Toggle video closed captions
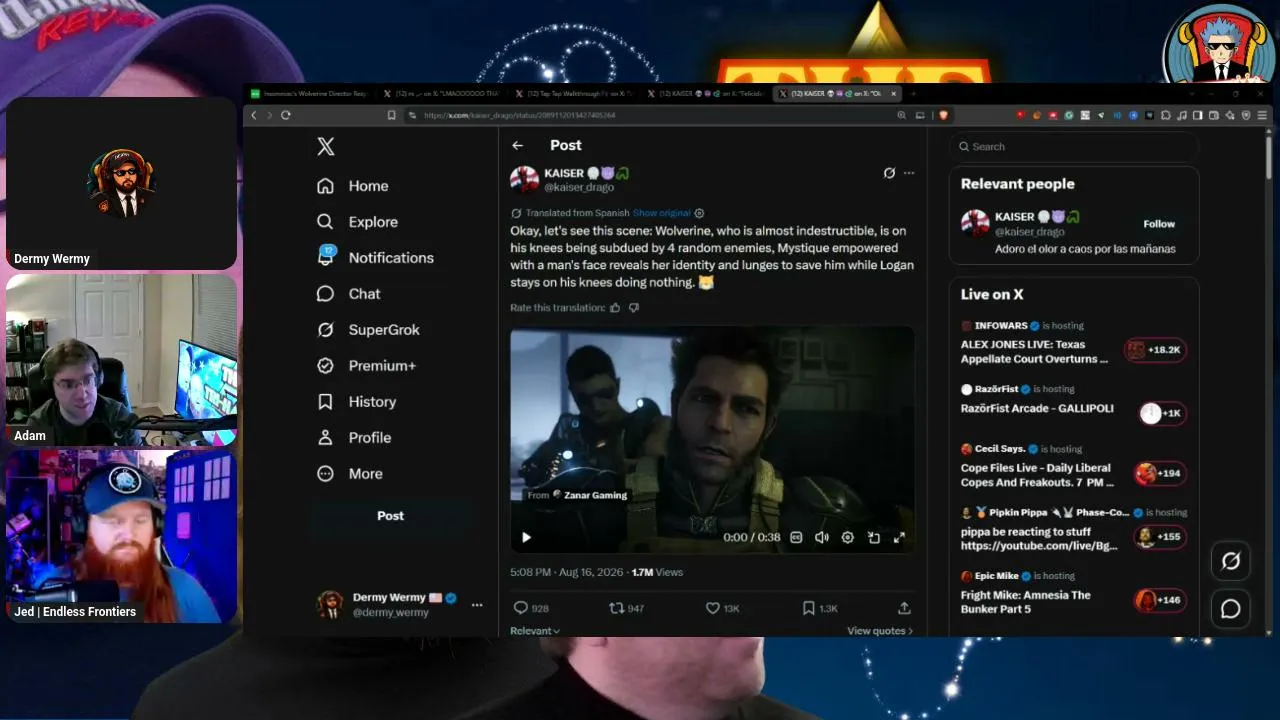1280x720 pixels. tap(796, 537)
